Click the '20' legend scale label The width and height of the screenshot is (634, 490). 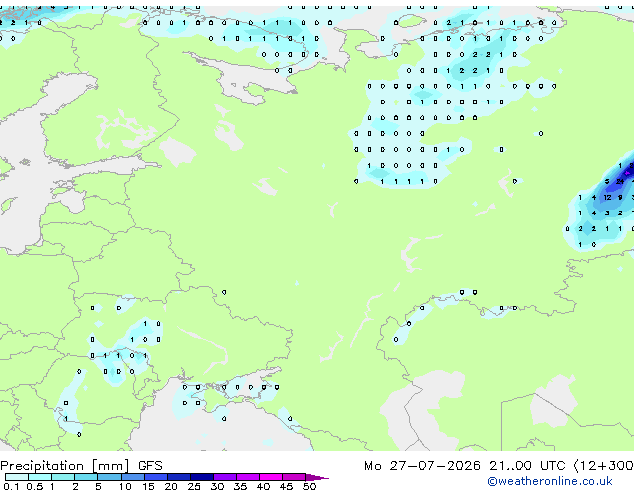(171, 486)
